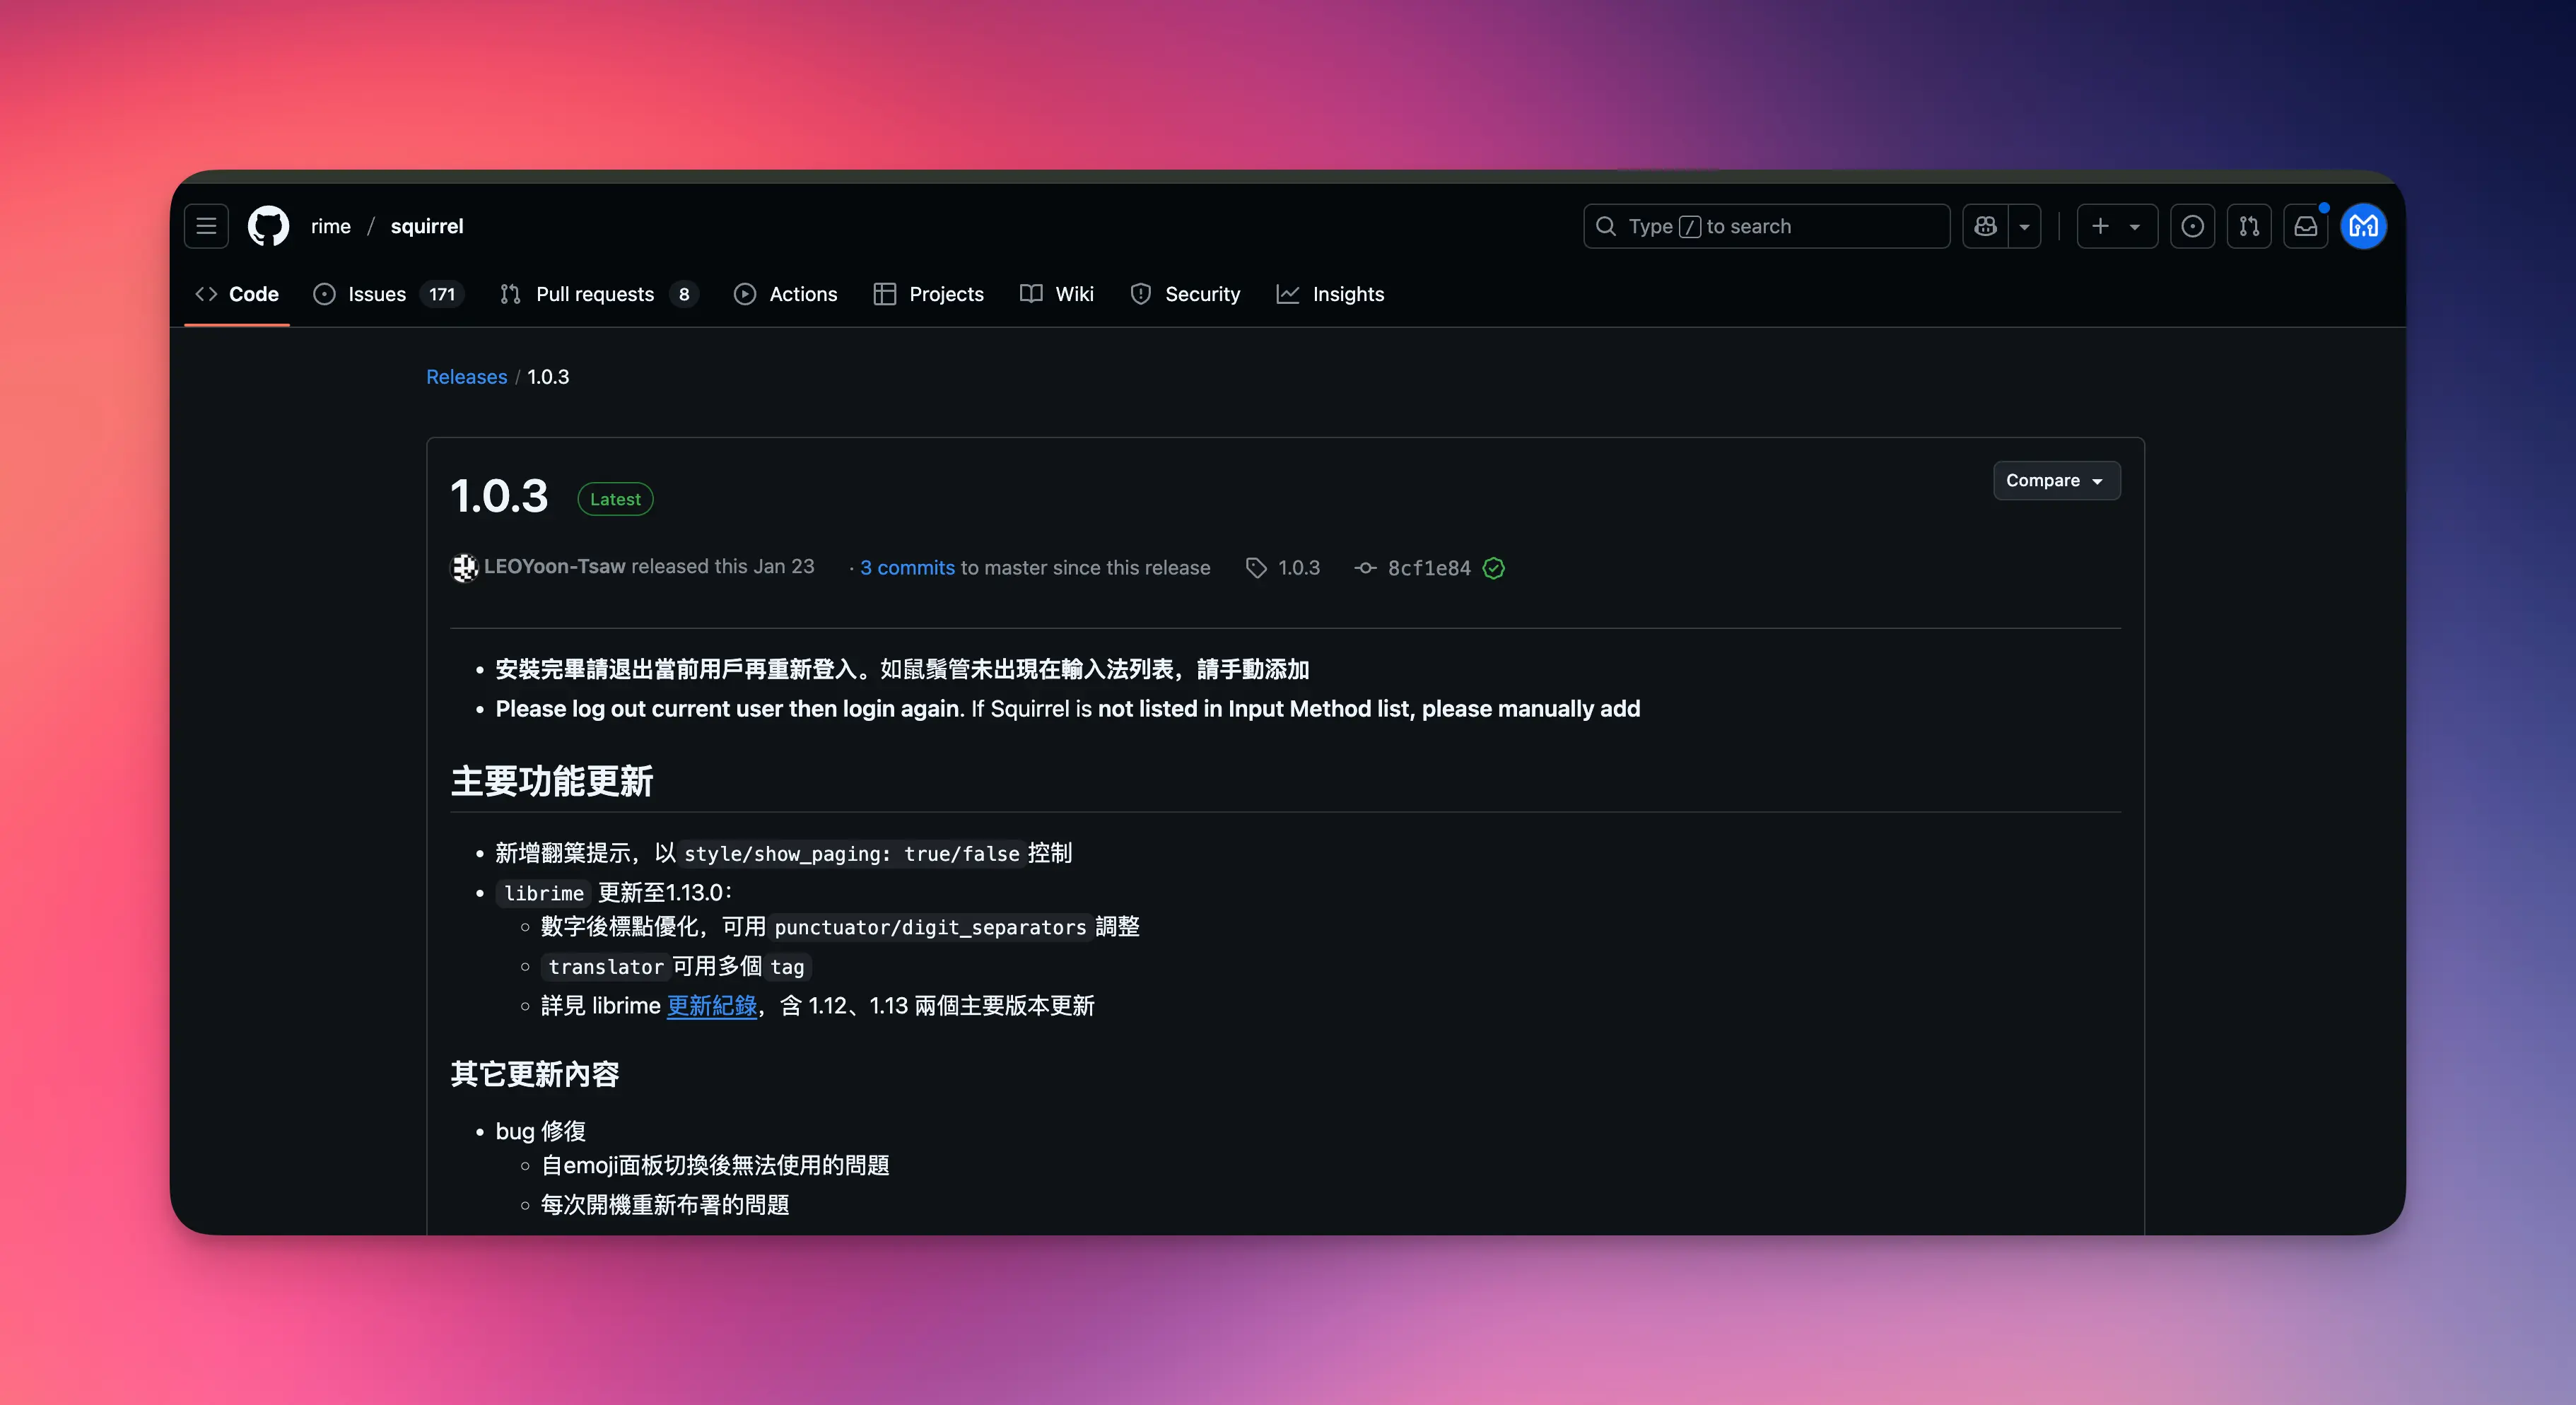Open the 更新紀錄 changelog link

(711, 1006)
